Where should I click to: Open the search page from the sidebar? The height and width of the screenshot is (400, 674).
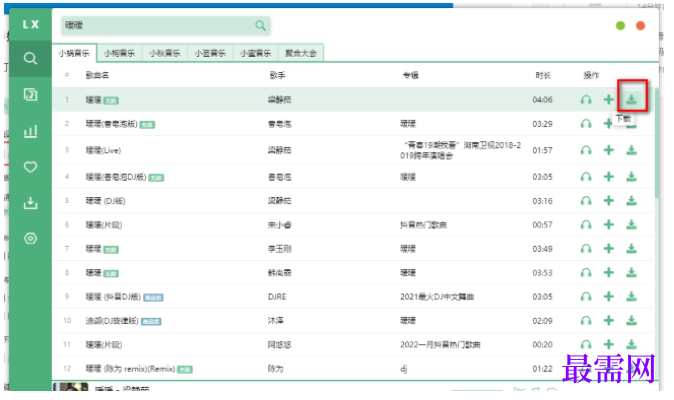(30, 58)
